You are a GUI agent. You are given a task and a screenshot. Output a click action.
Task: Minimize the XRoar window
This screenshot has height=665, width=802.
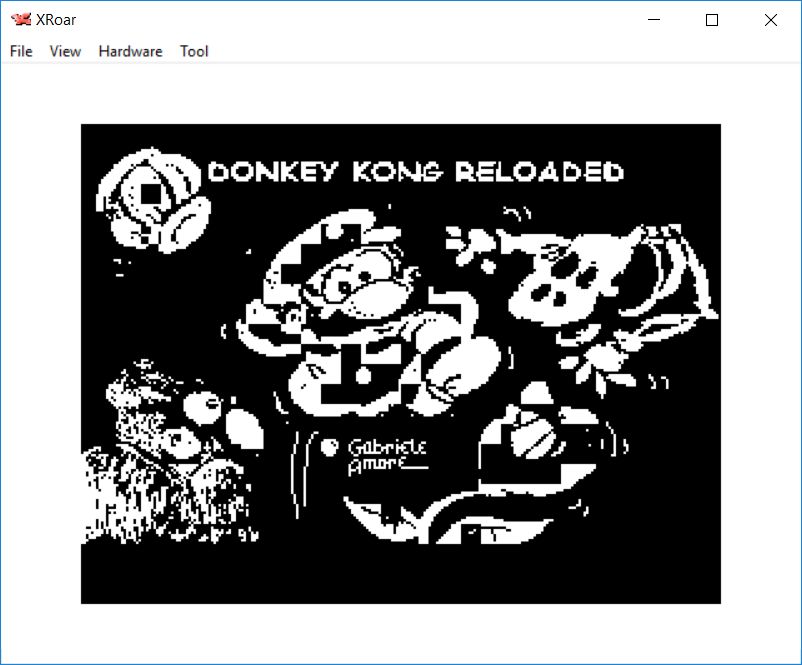click(654, 20)
